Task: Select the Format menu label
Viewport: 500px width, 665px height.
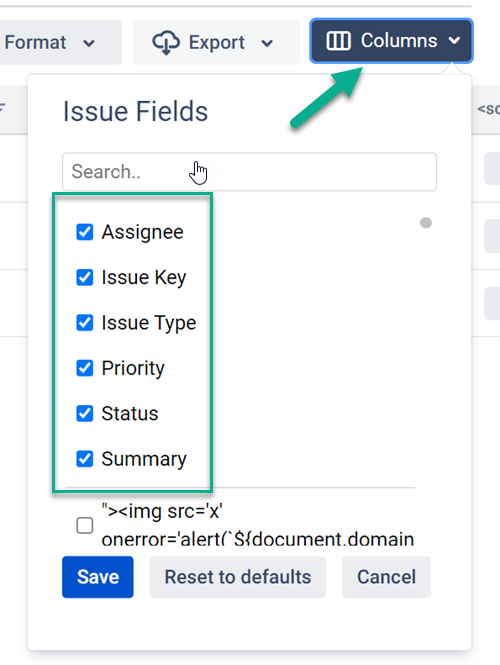Action: (36, 42)
